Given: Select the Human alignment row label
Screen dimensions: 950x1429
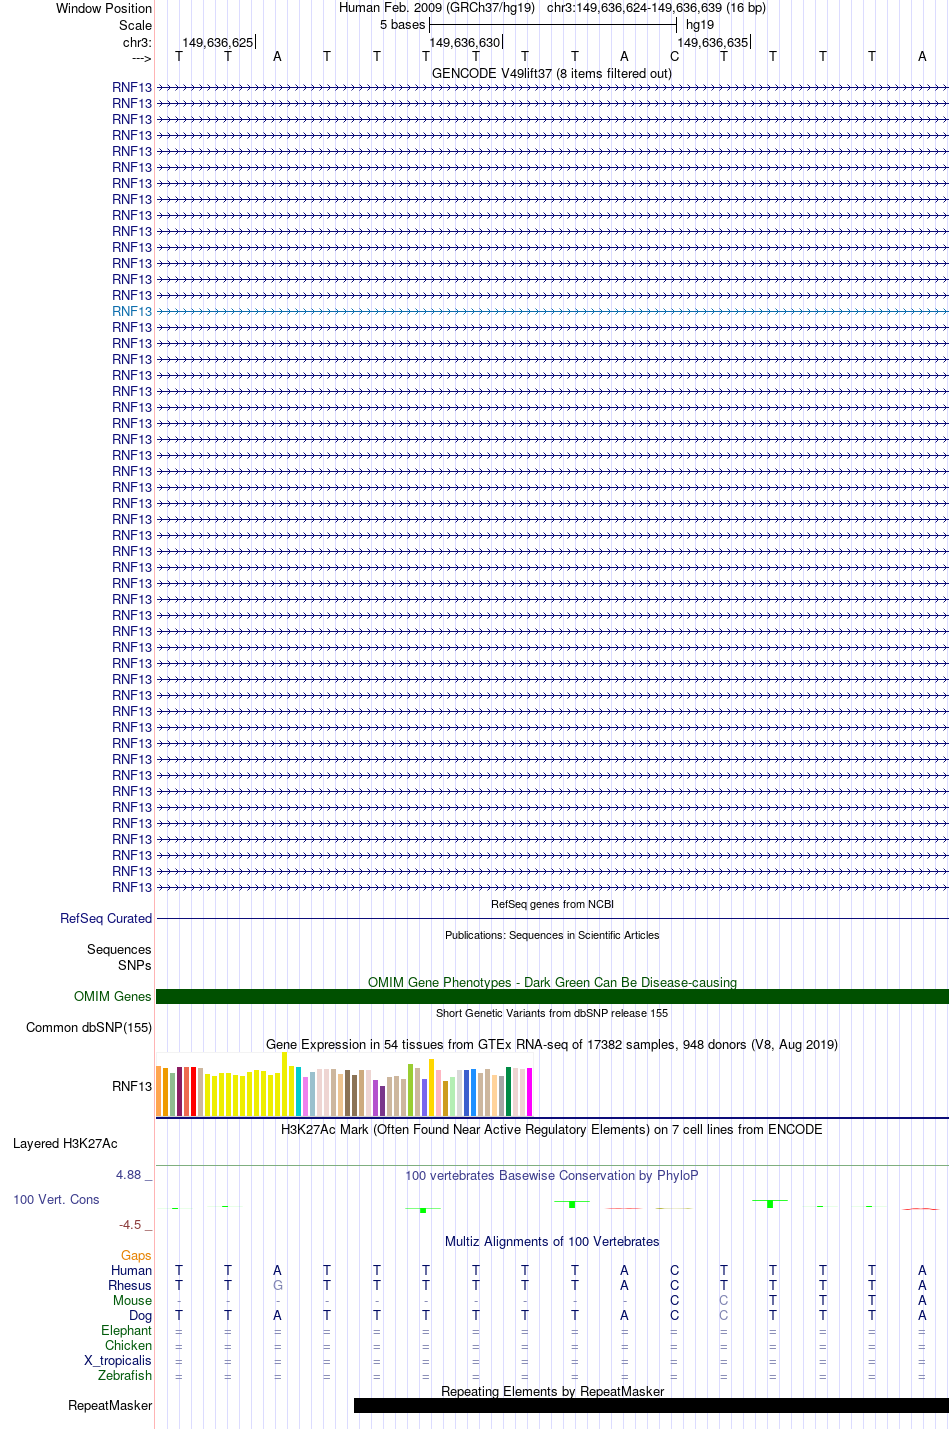Looking at the screenshot, I should point(131,1270).
